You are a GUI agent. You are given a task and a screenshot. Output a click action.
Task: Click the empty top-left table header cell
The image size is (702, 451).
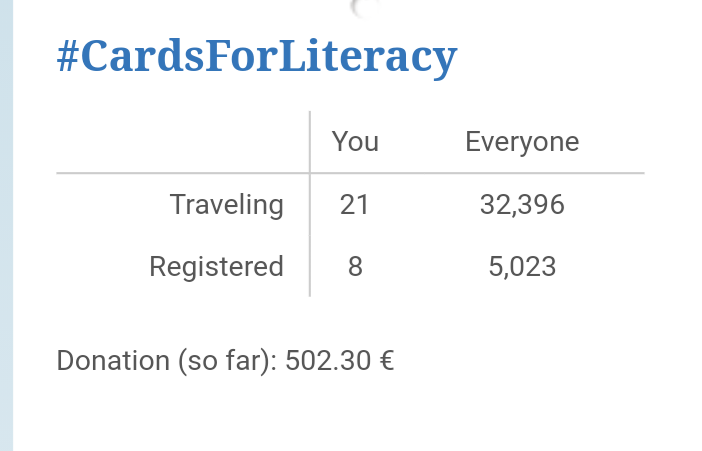click(x=183, y=142)
